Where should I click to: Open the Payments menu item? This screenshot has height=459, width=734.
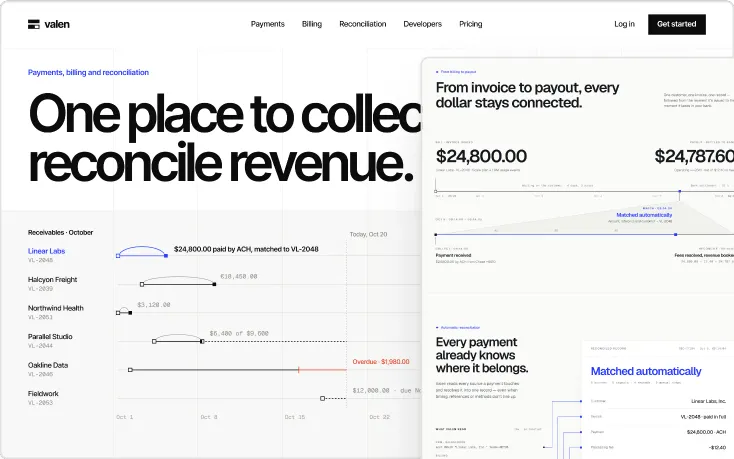tap(267, 24)
